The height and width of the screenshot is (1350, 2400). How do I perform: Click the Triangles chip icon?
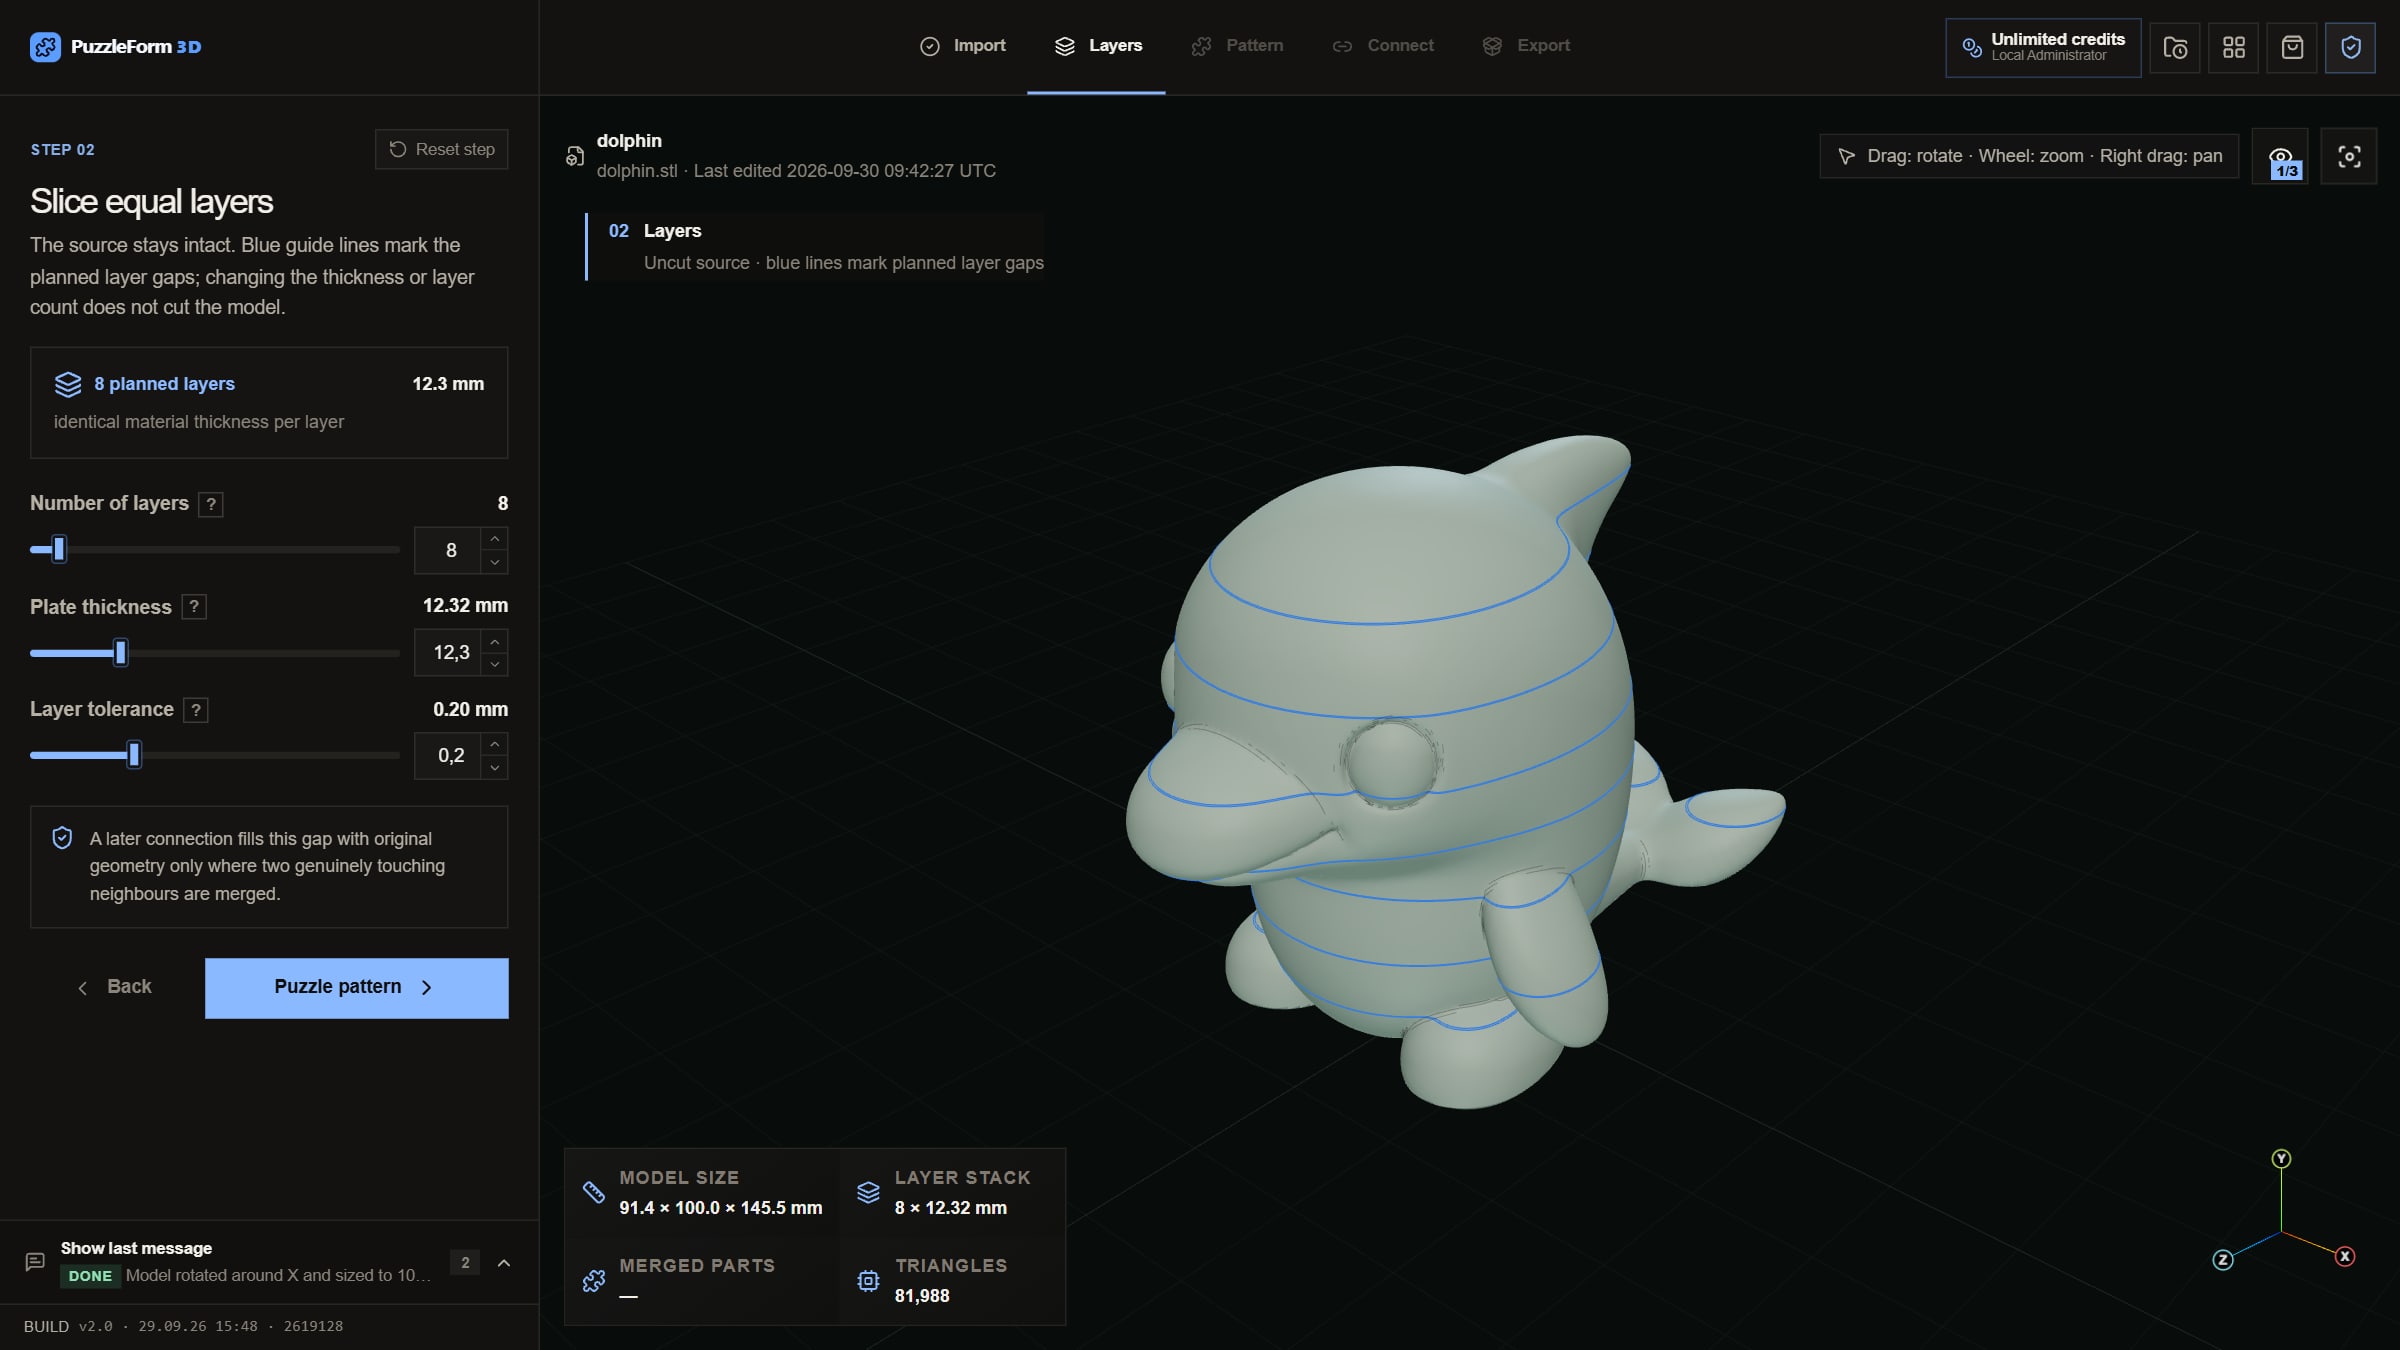[868, 1281]
